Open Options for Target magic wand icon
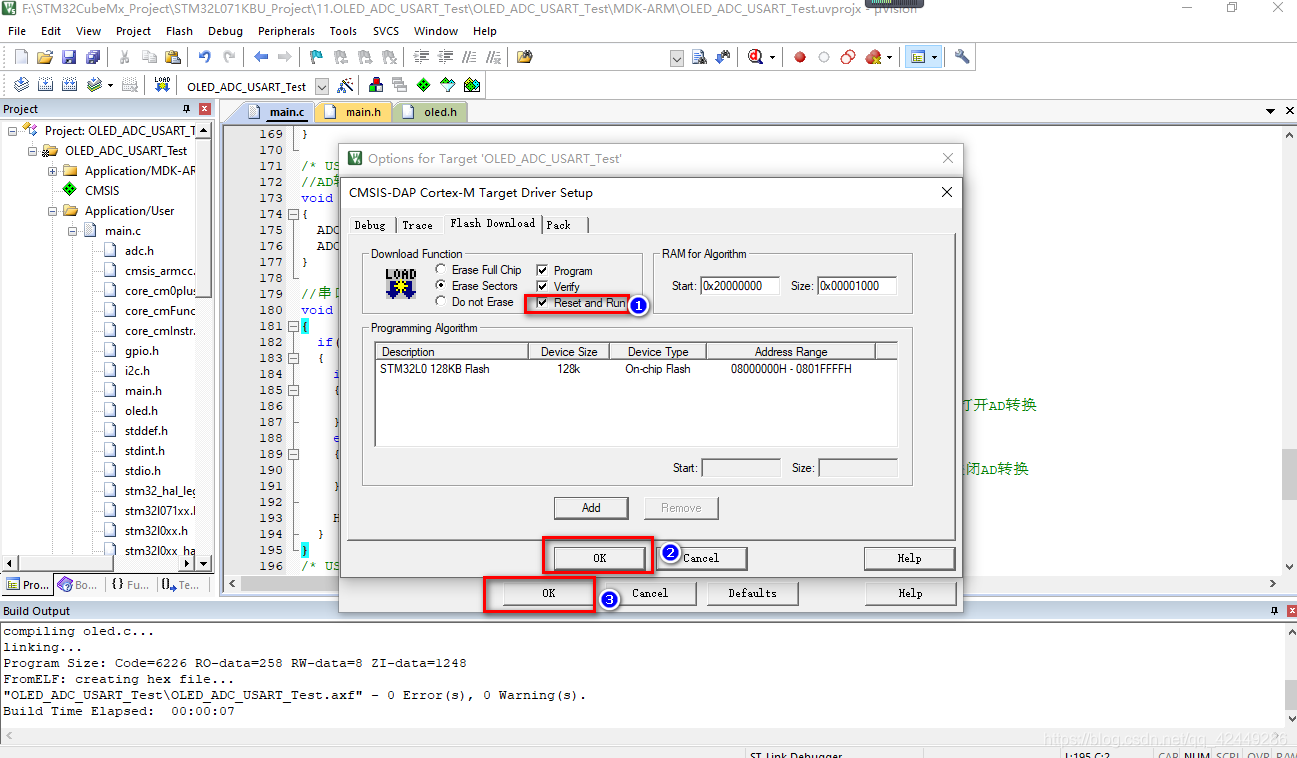Screen dimensions: 1297x758 (345, 85)
